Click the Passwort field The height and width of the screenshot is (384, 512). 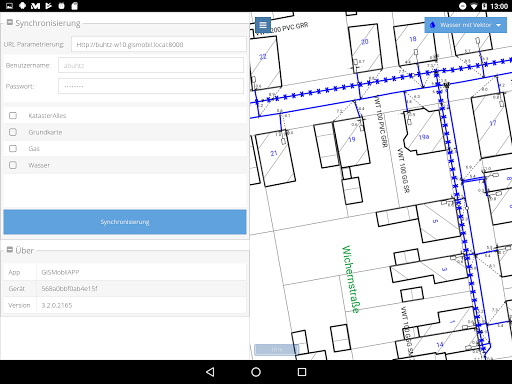point(151,86)
